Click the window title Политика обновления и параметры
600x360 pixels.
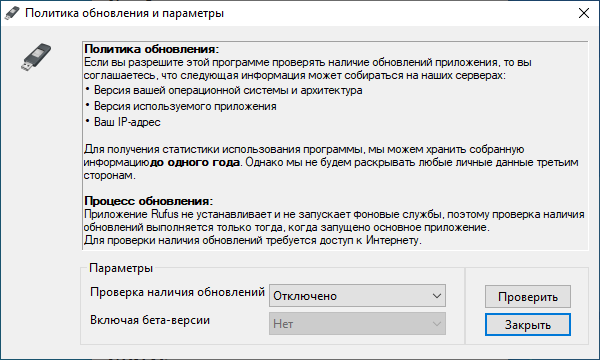click(x=124, y=13)
